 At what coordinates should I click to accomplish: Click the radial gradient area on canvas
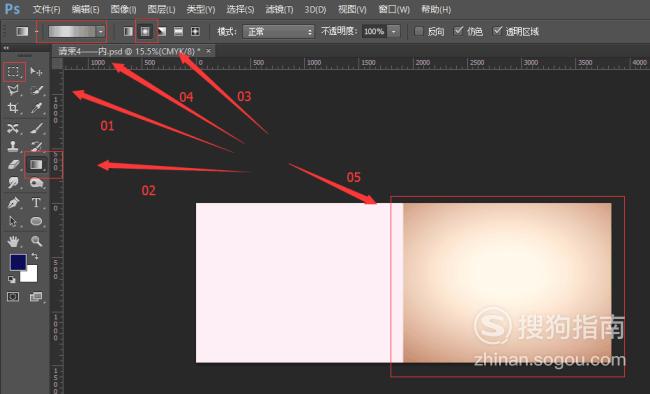[x=507, y=282]
